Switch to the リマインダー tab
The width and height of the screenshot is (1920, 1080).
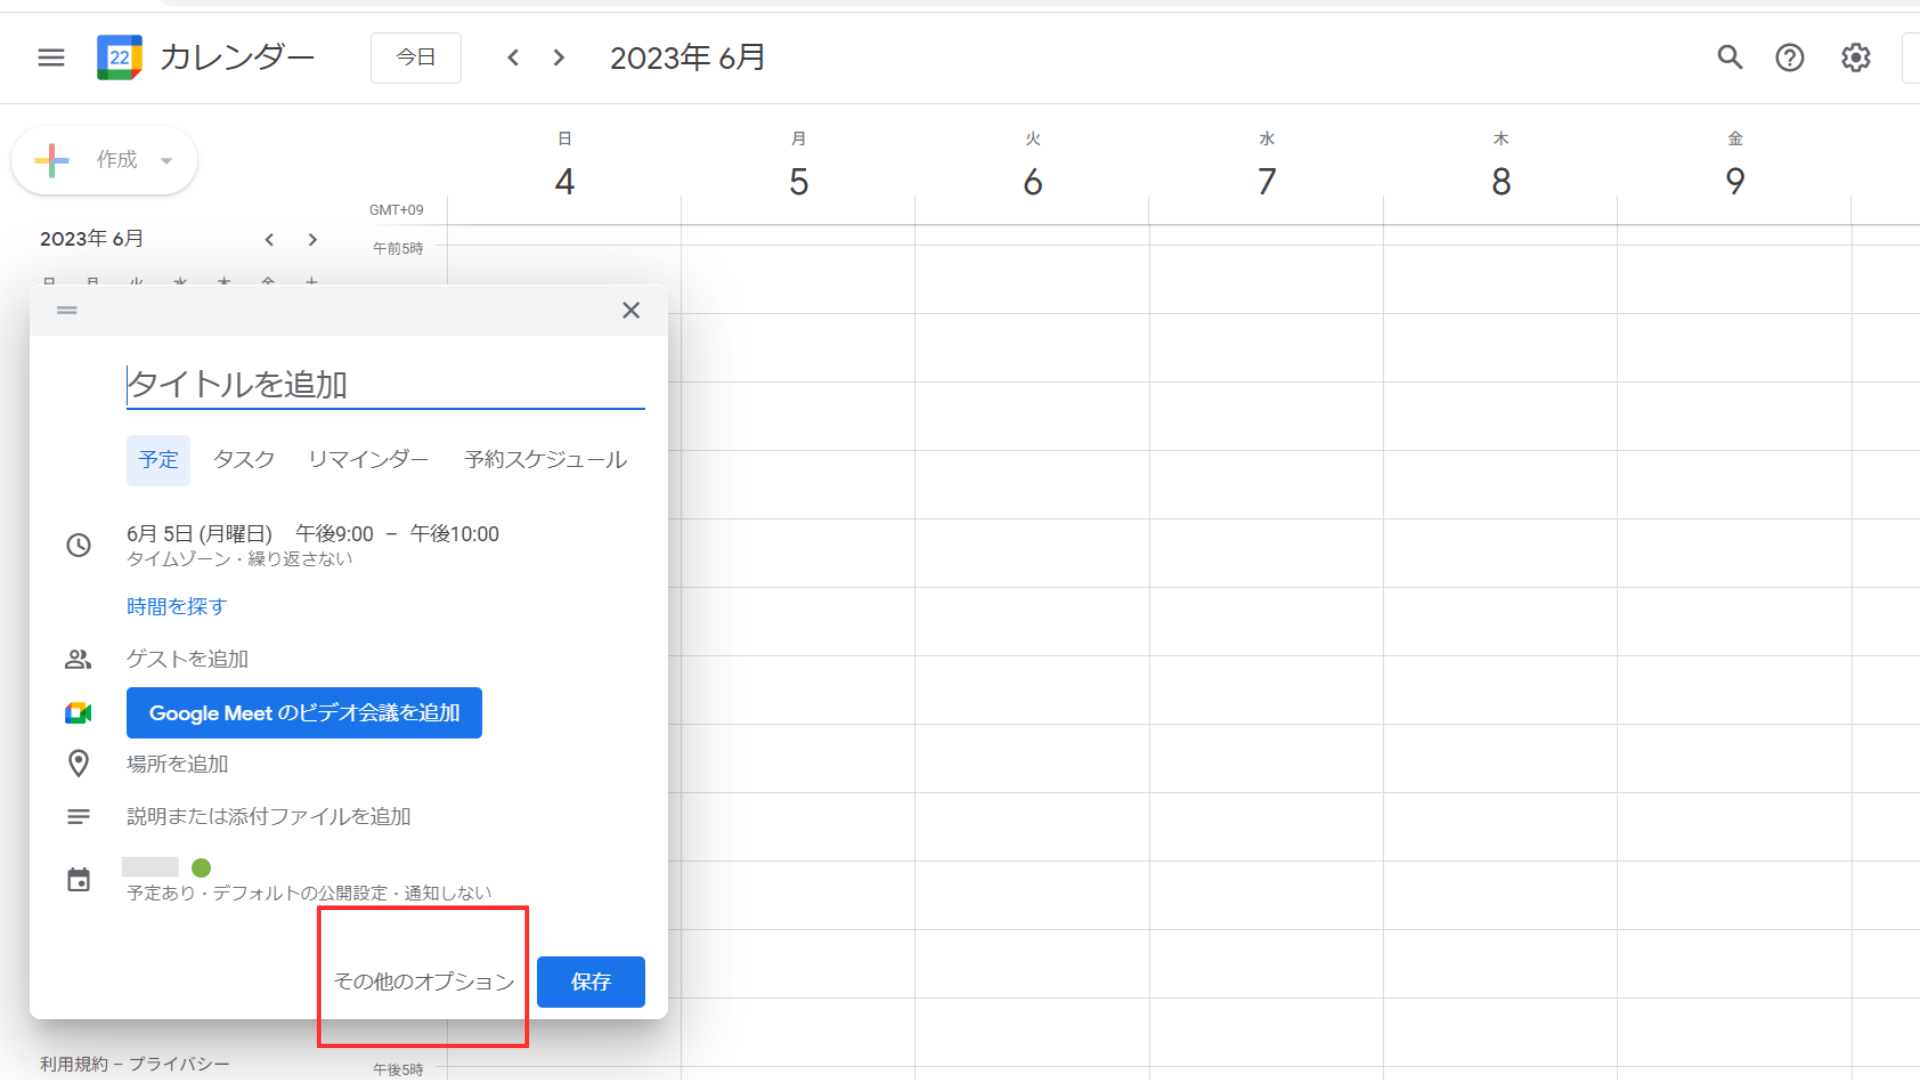368,460
